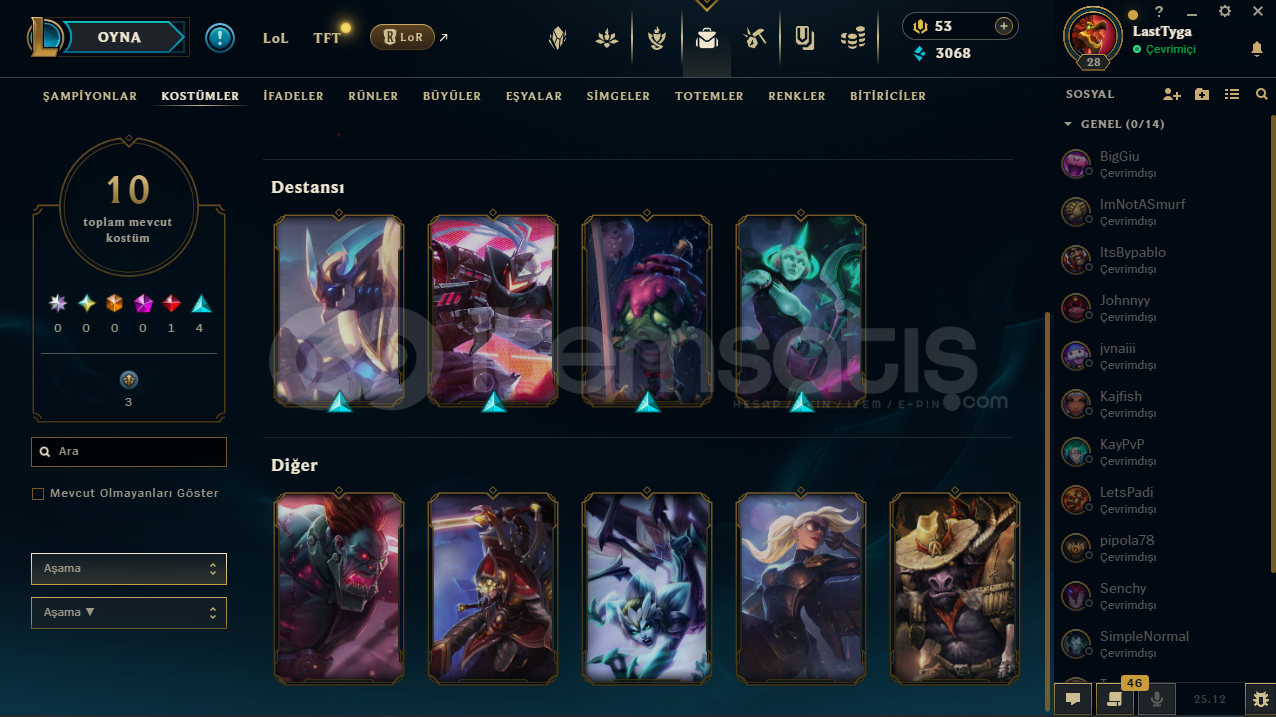Viewport: 1276px width, 717px height.
Task: Collapse the GENEL (0/14) friends group
Action: coord(1066,124)
